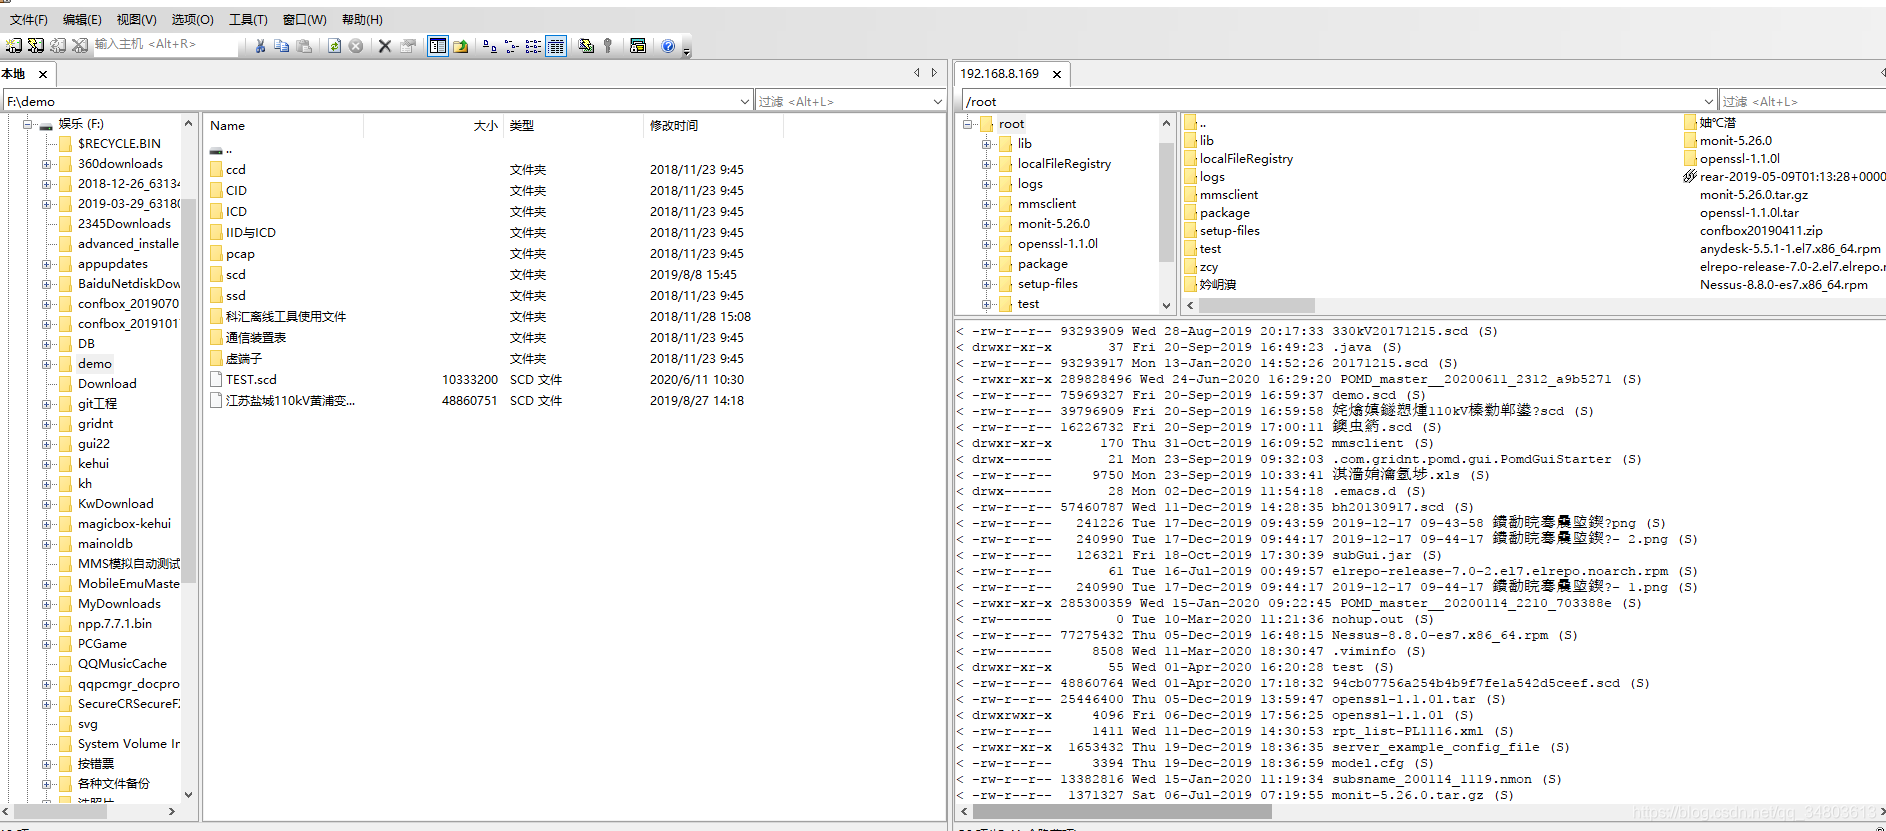Viewport: 1886px width, 831px height.
Task: Click the key icon in toolbar
Action: pyautogui.click(x=608, y=46)
